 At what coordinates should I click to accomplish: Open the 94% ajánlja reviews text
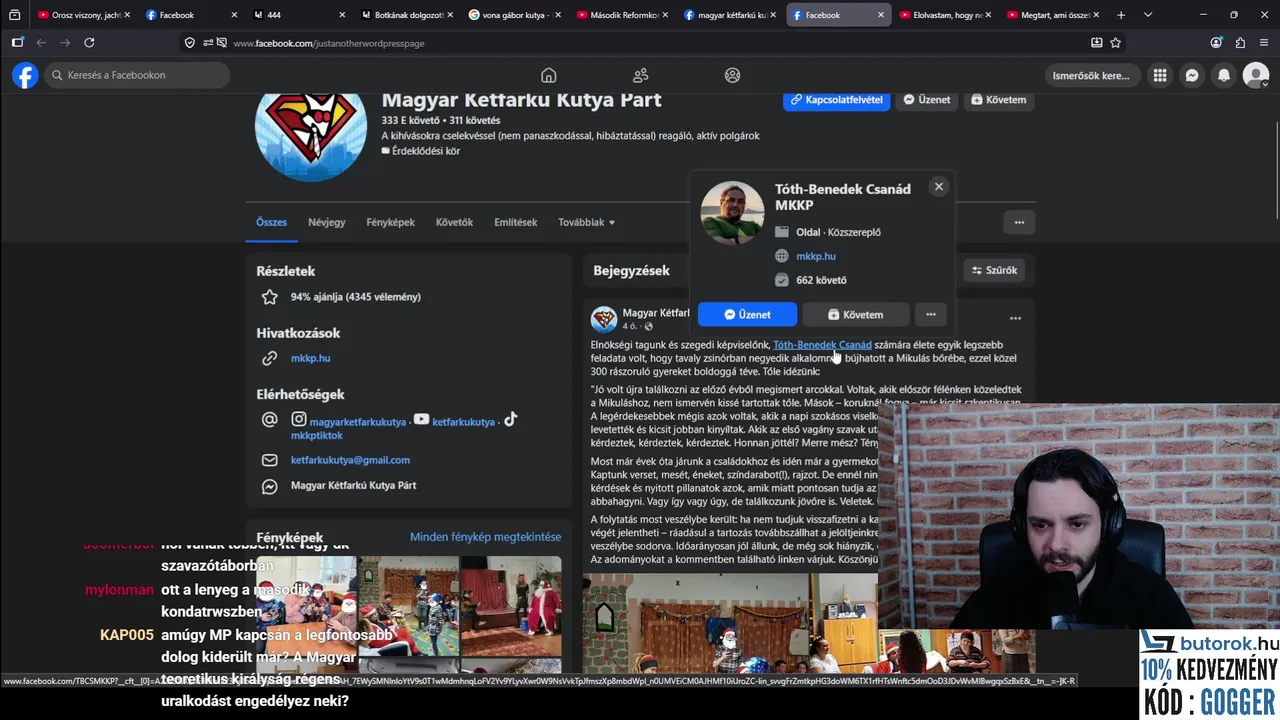pos(355,297)
